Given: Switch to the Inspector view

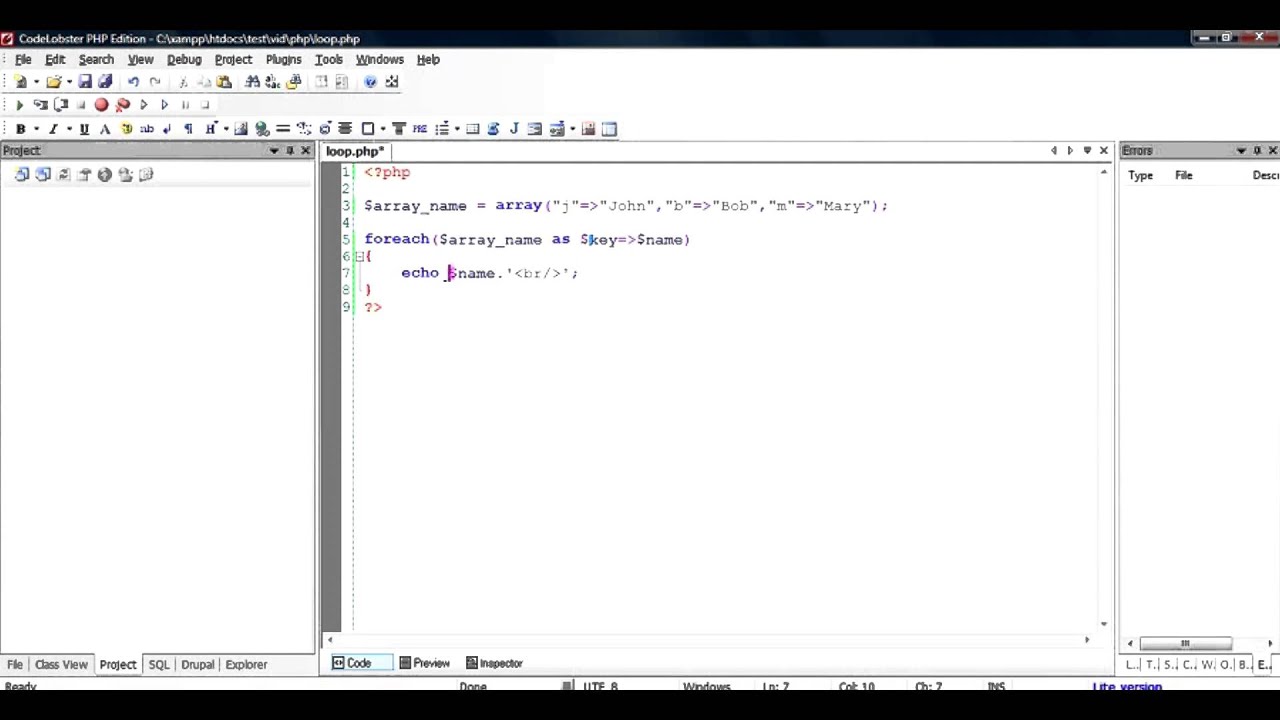Looking at the screenshot, I should pos(494,663).
